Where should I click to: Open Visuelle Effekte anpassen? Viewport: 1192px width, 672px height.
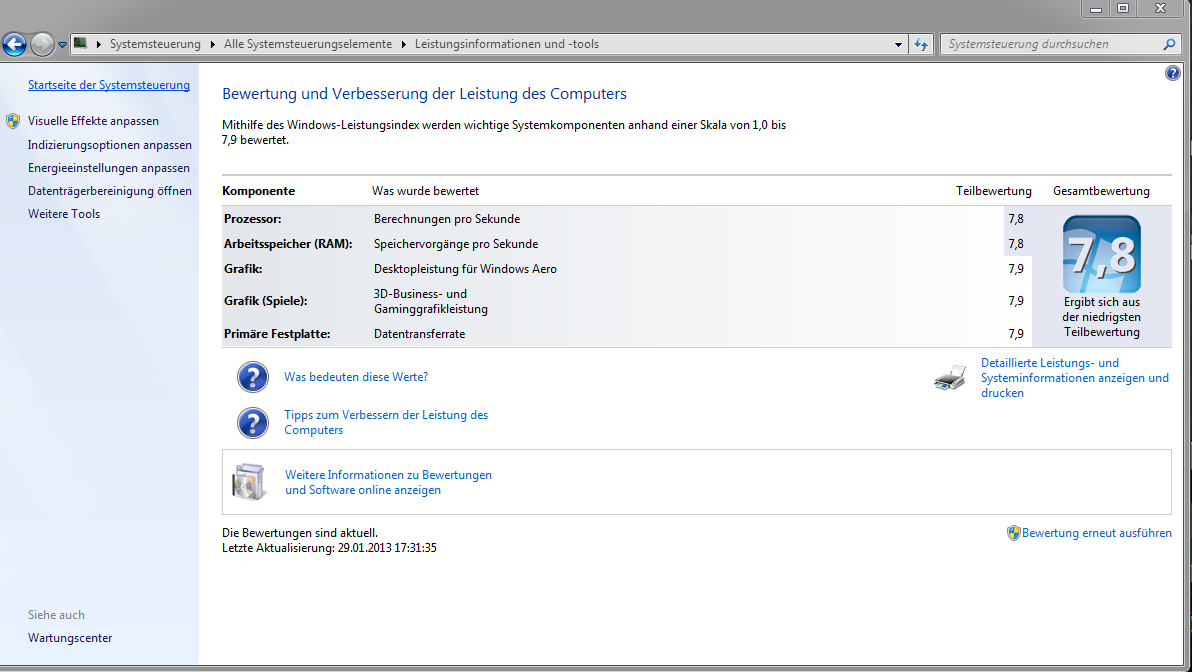pos(94,121)
